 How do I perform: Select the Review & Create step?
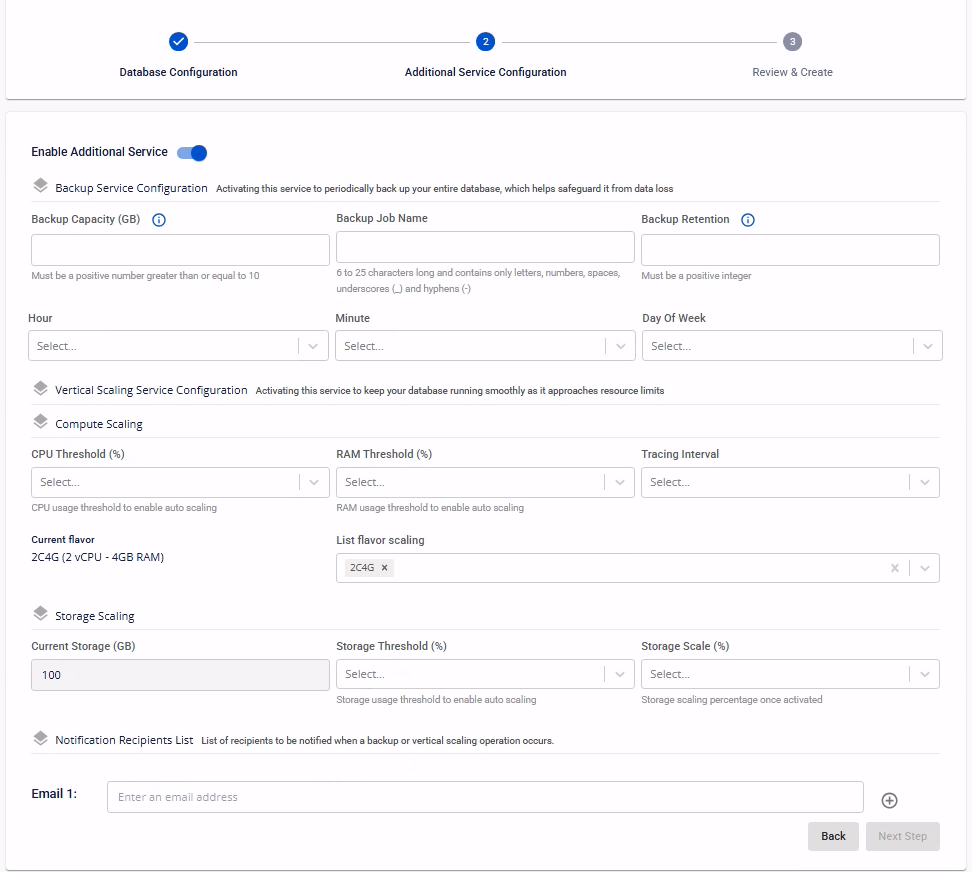(792, 42)
